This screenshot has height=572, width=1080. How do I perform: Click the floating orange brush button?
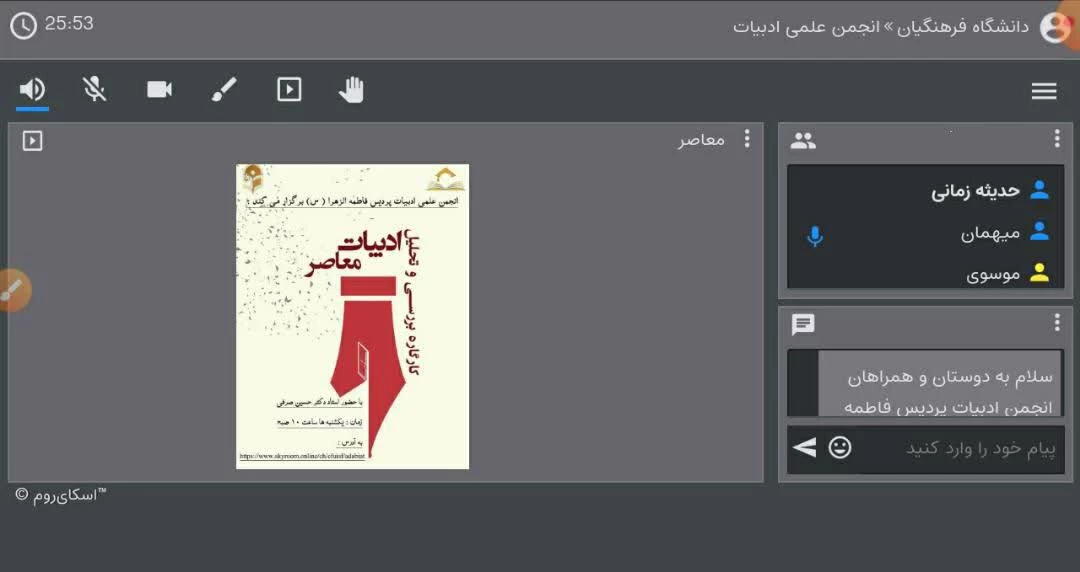pyautogui.click(x=12, y=290)
